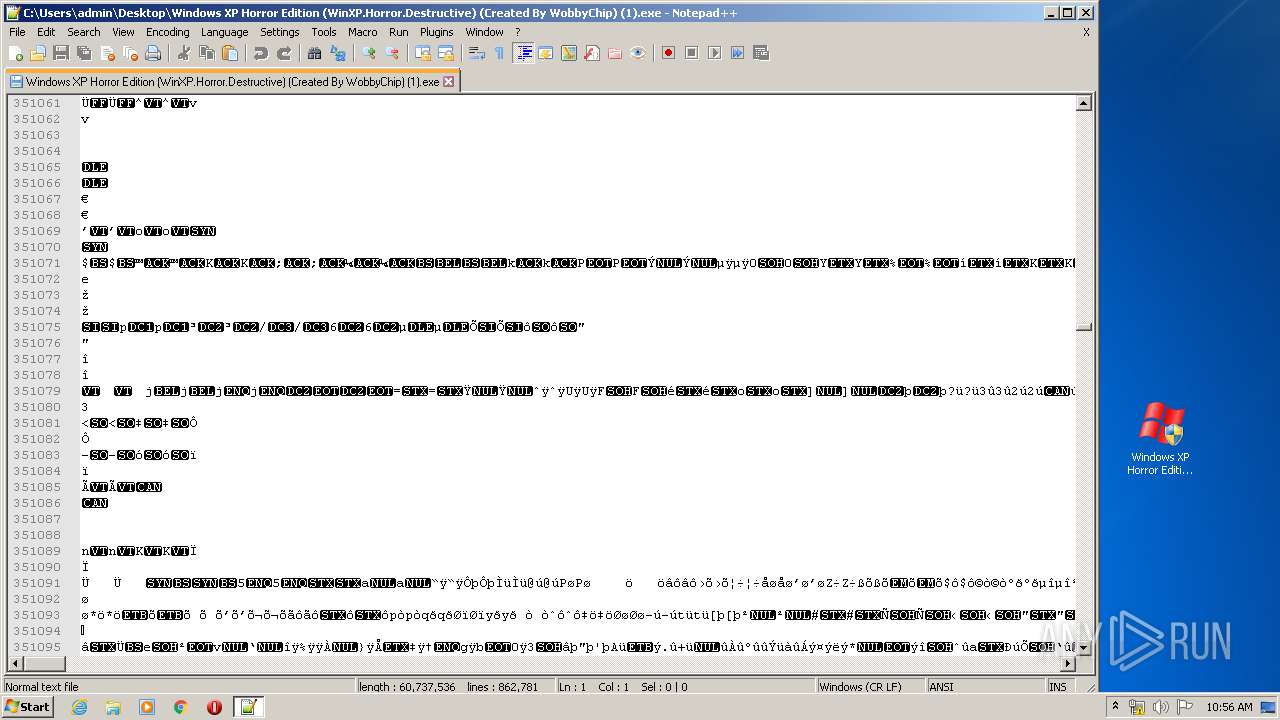Click line number 351071 in margin

(37, 263)
